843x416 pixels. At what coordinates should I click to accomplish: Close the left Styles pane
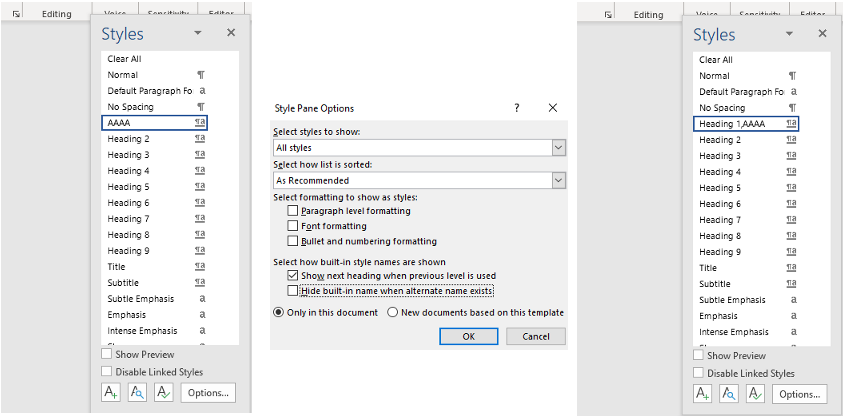pyautogui.click(x=231, y=33)
